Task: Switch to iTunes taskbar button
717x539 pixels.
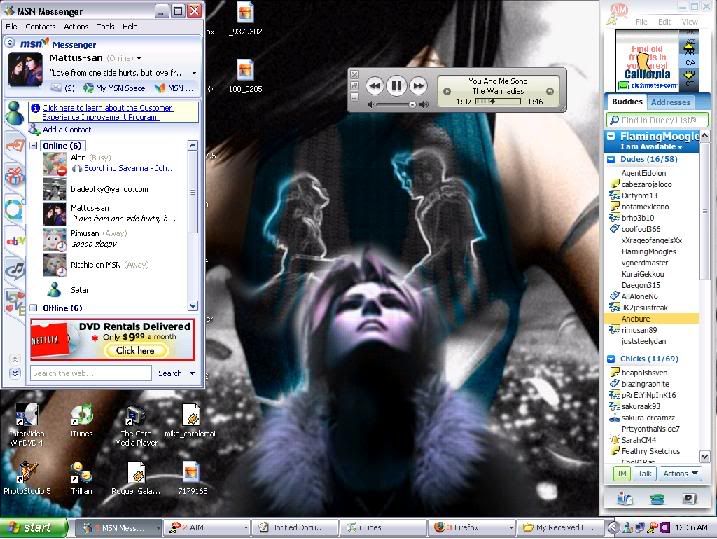Action: tap(383, 528)
